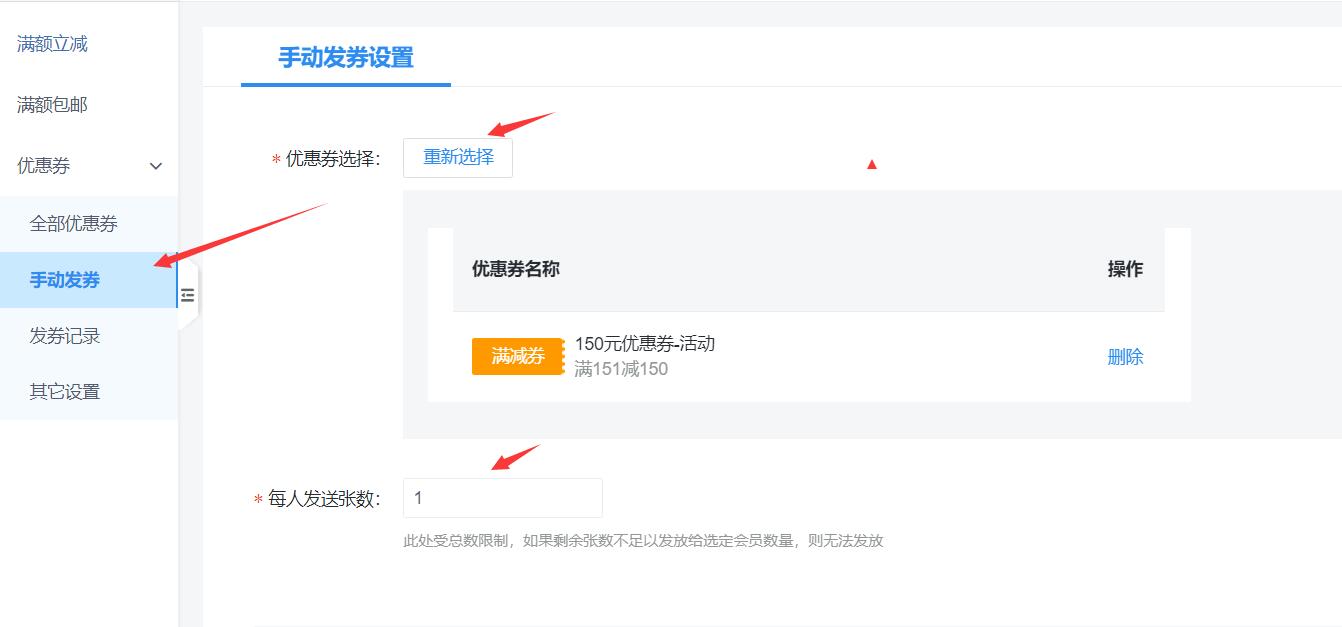Select 手动发券 in the sidebar
Viewport: 1342px width, 627px height.
(x=65, y=280)
